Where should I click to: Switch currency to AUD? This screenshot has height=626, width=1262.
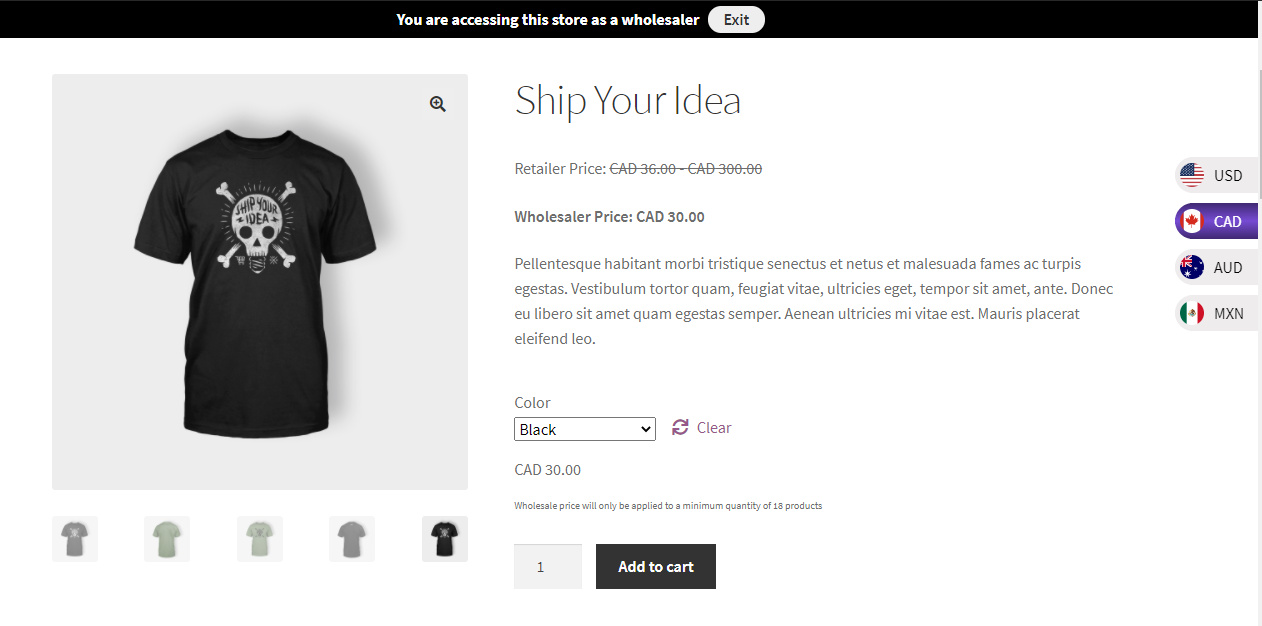click(1228, 268)
